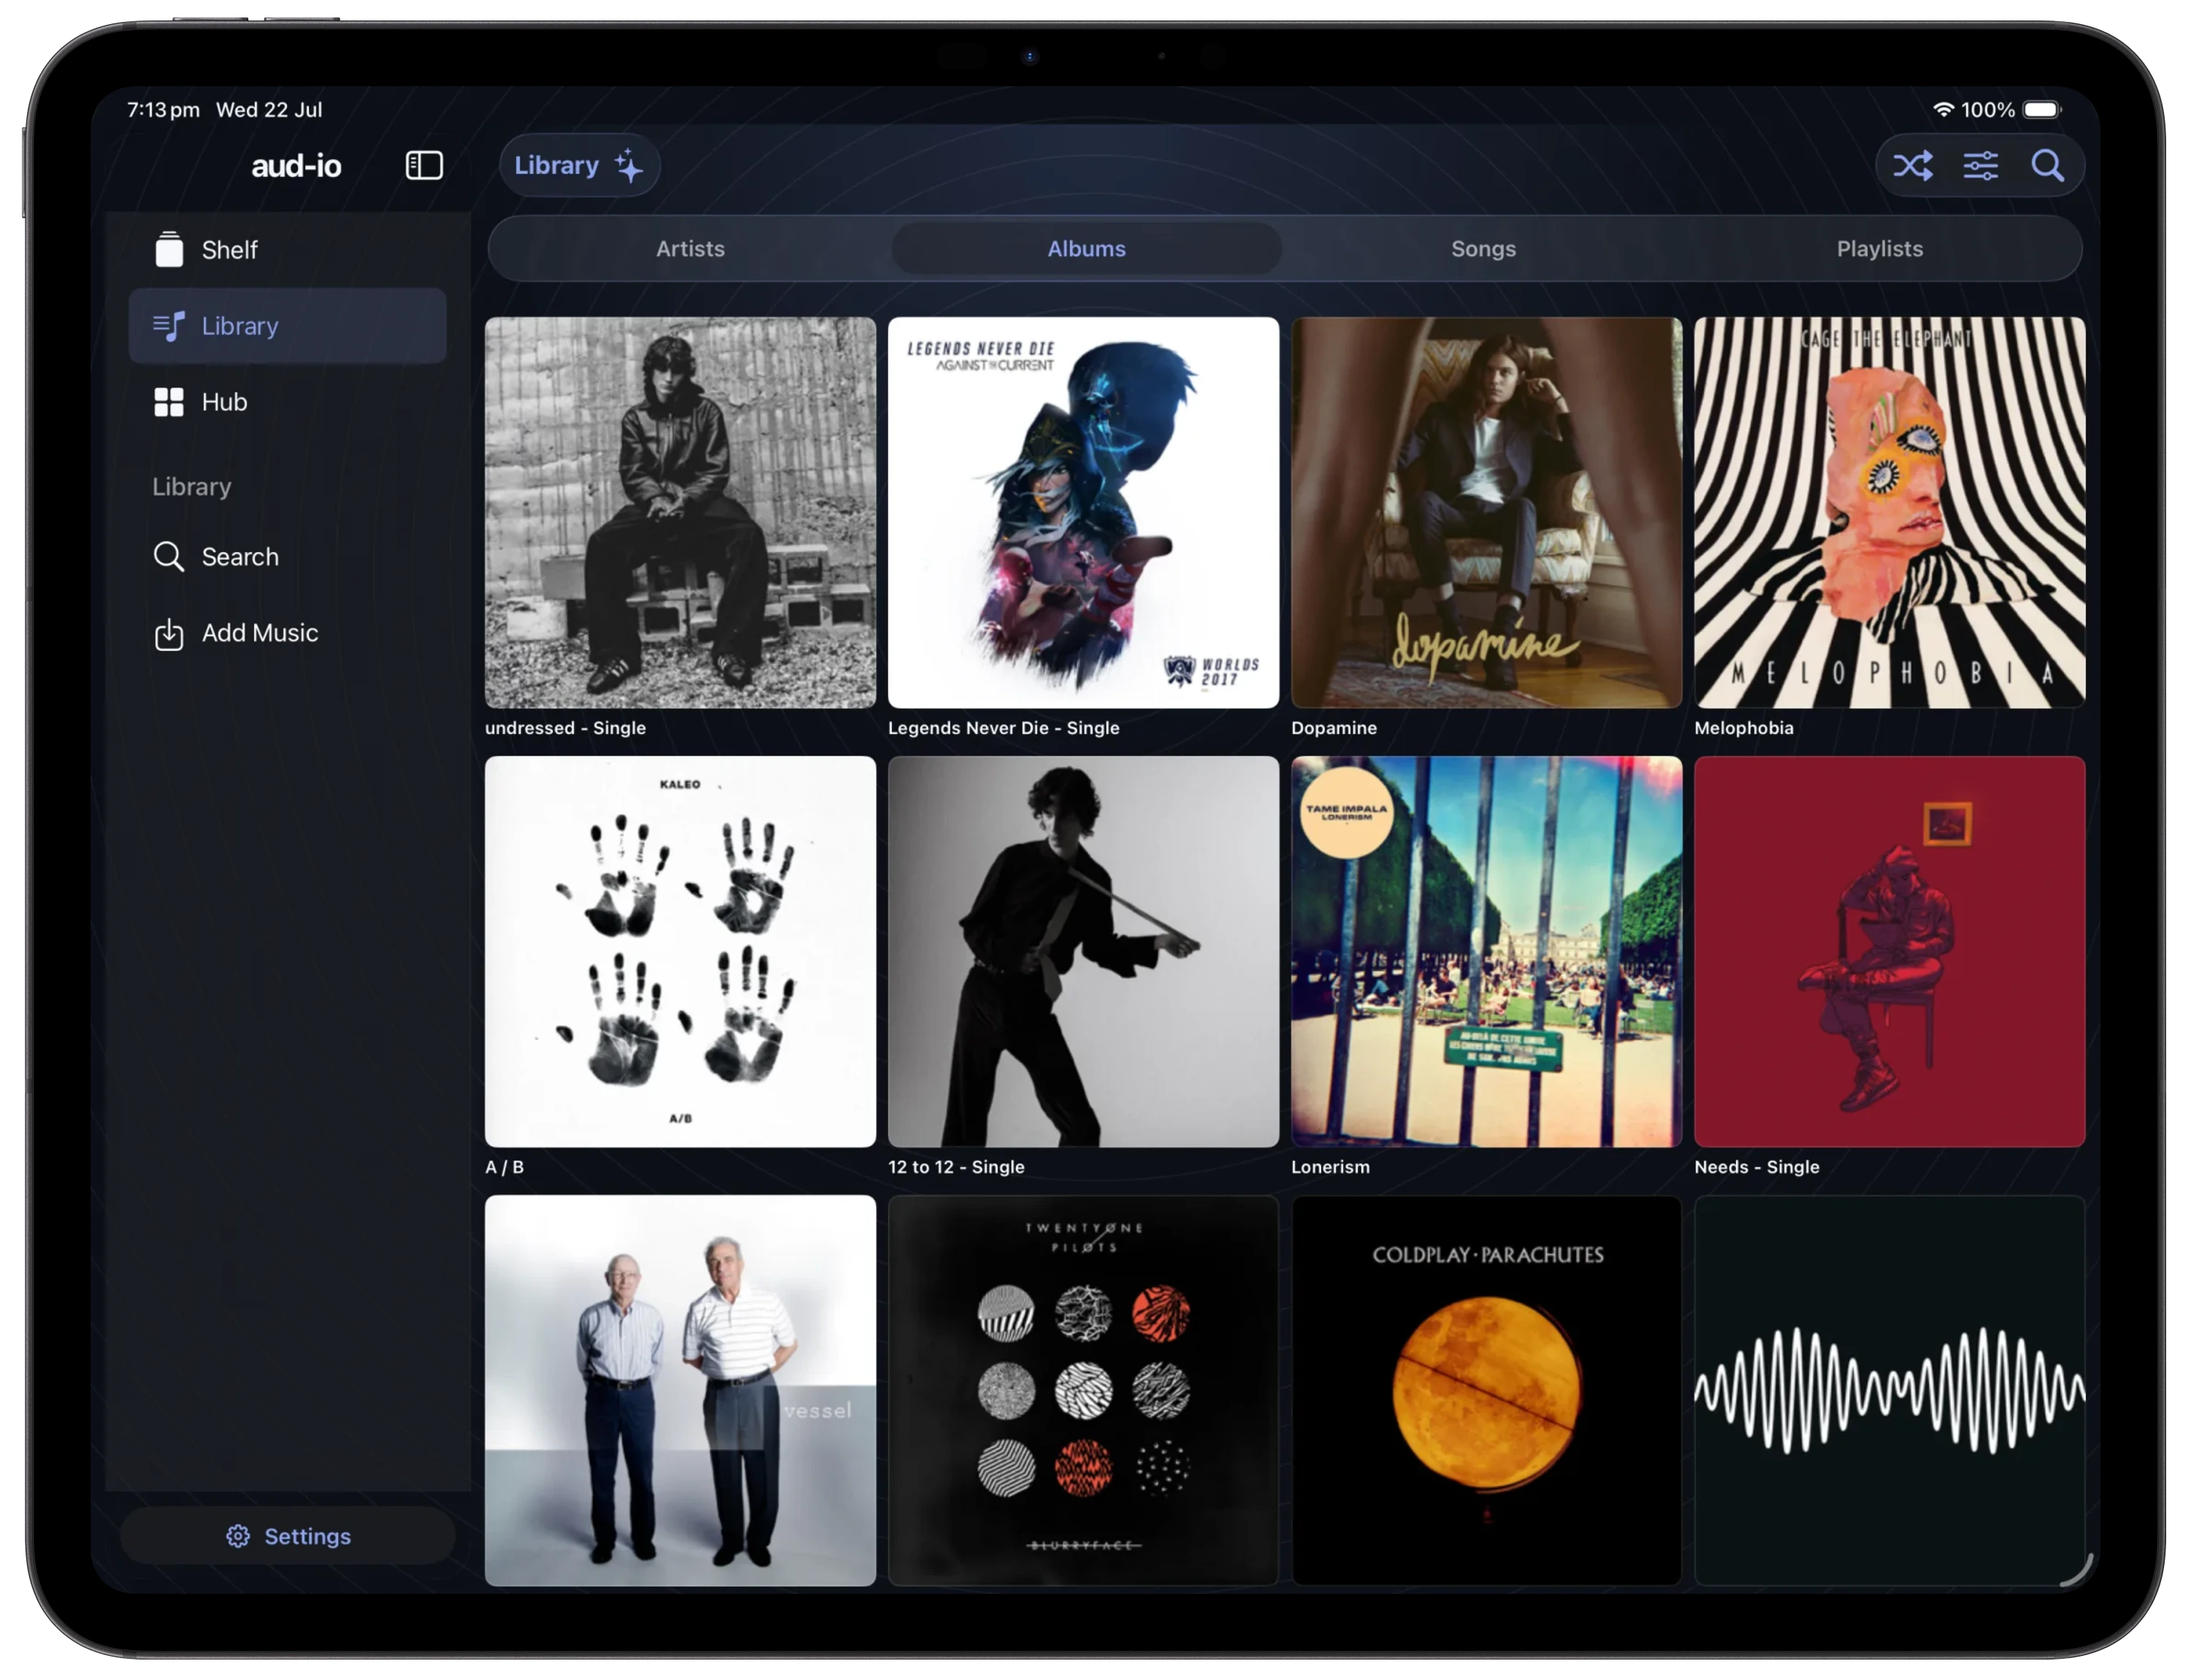Click the Wi-Fi status icon
Image resolution: width=2191 pixels, height=1680 pixels.
[x=1943, y=109]
